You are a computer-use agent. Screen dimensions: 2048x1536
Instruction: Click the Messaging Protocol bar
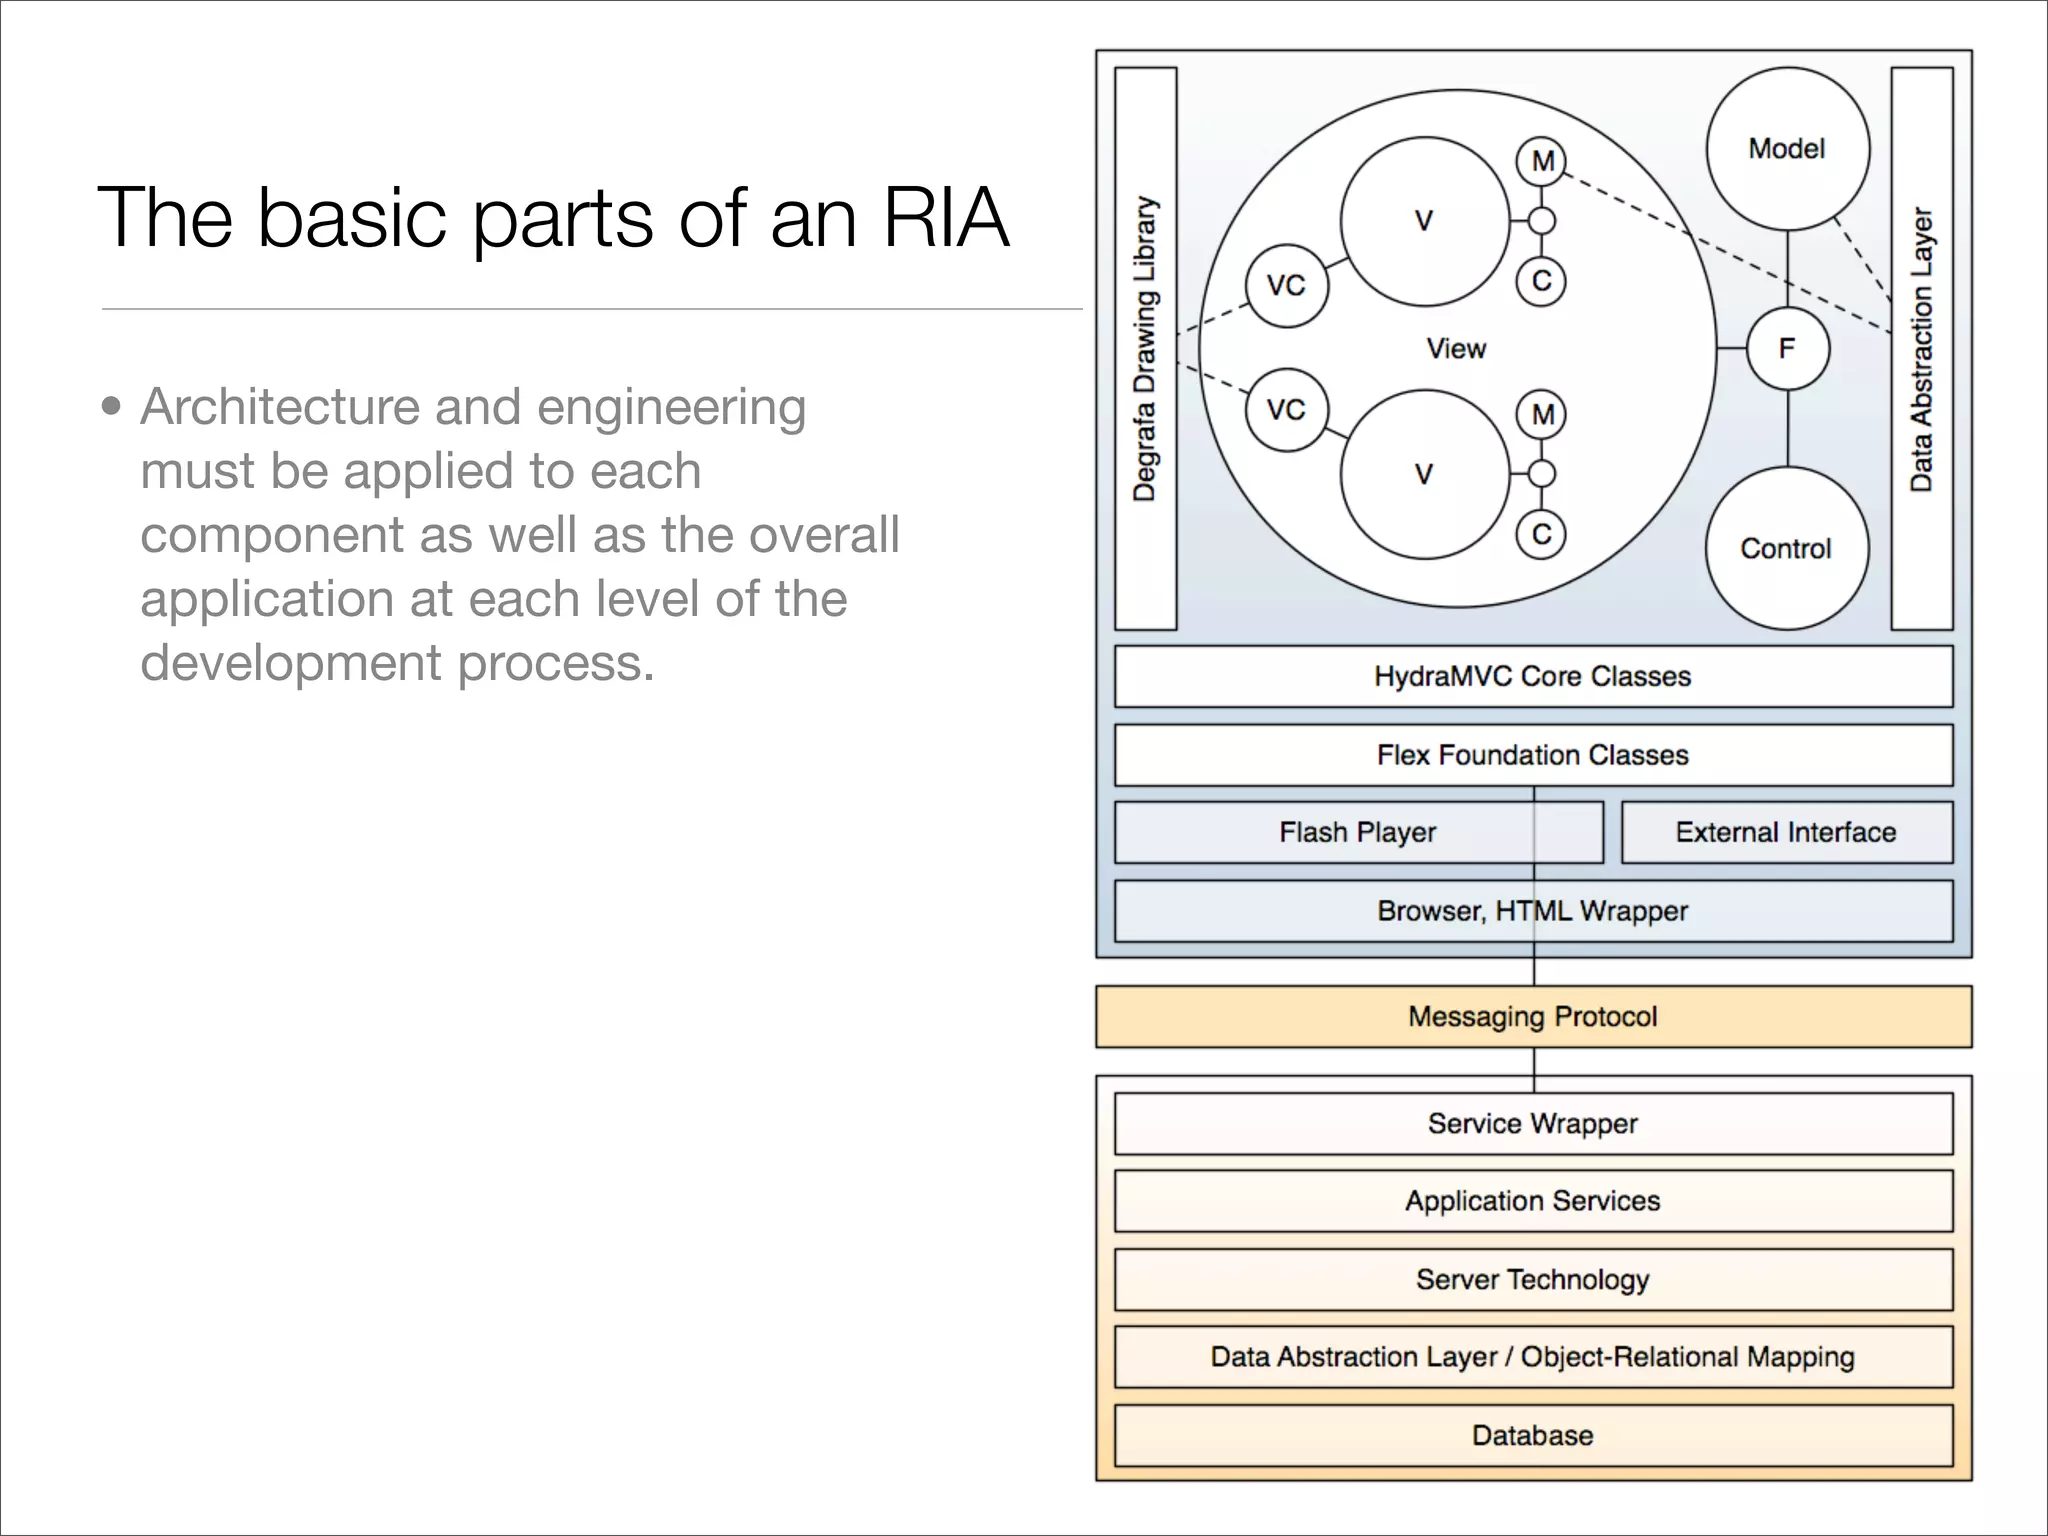pos(1532,1017)
